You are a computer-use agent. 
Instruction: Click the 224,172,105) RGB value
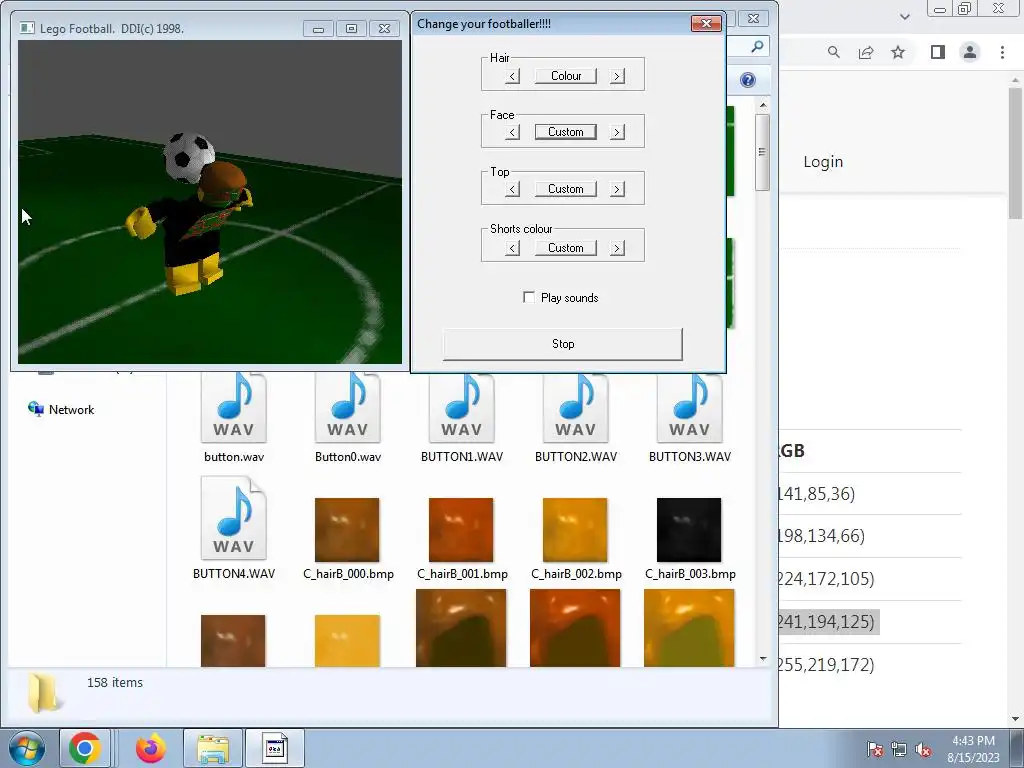(x=826, y=579)
